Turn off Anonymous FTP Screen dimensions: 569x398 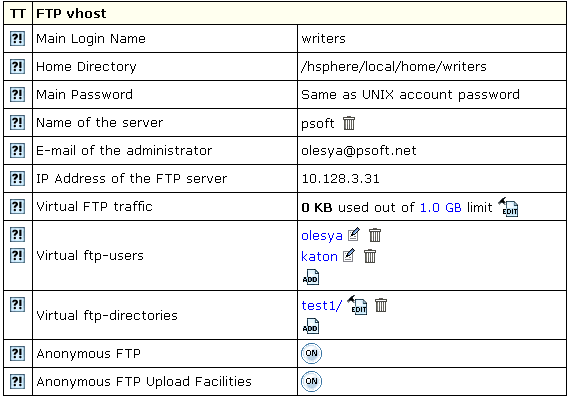[x=311, y=353]
